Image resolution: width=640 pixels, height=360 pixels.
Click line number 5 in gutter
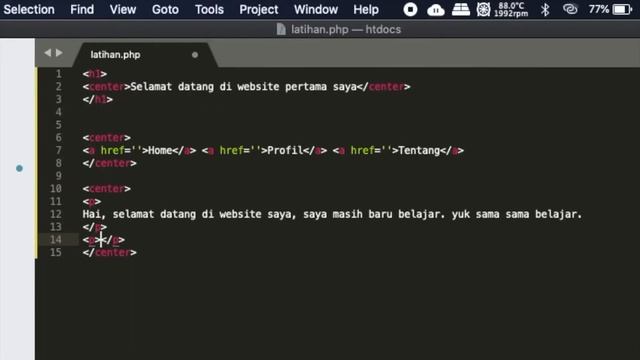point(59,125)
